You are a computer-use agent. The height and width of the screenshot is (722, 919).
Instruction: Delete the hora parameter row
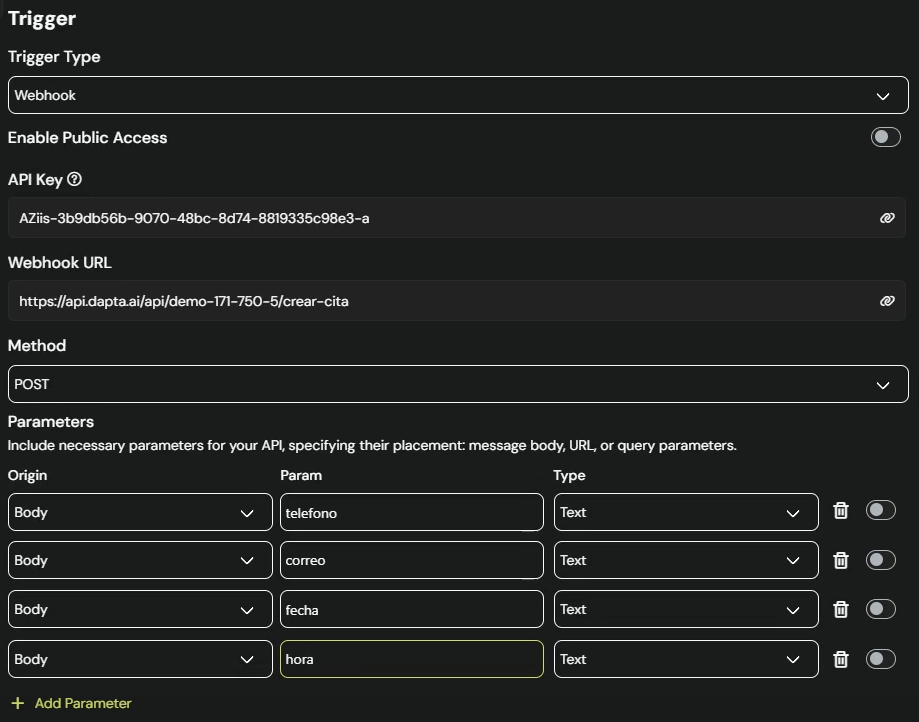841,659
